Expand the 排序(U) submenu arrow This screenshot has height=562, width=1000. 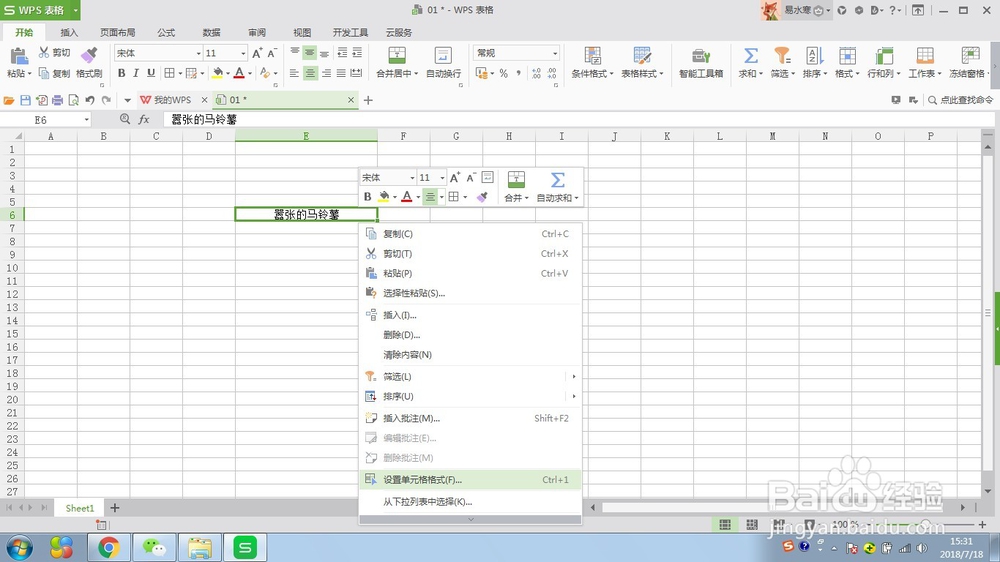click(x=574, y=397)
